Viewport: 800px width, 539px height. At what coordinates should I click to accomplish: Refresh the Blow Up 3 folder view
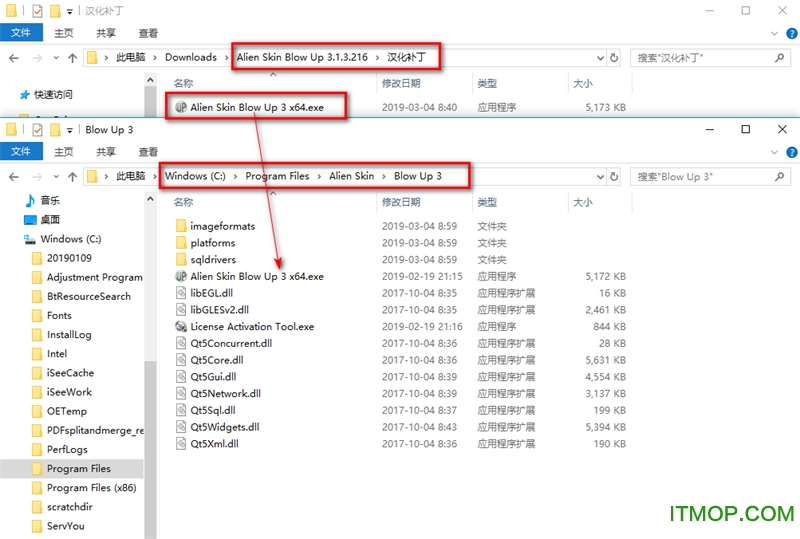click(614, 177)
